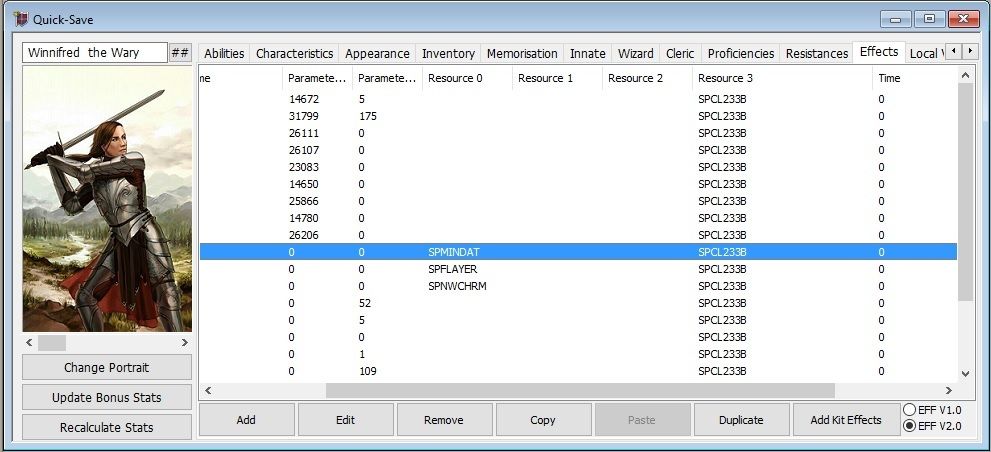Click the Change Portrait button
Screen dimensions: 991x452
[107, 368]
